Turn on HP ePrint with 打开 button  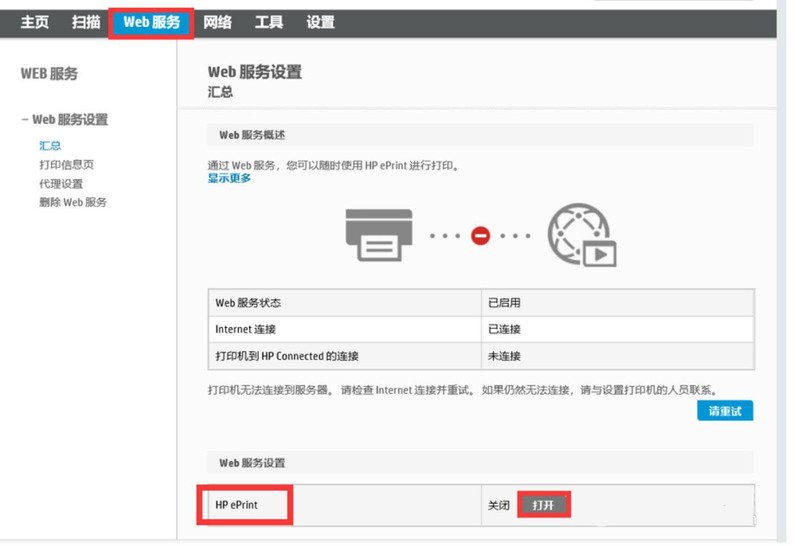[544, 505]
